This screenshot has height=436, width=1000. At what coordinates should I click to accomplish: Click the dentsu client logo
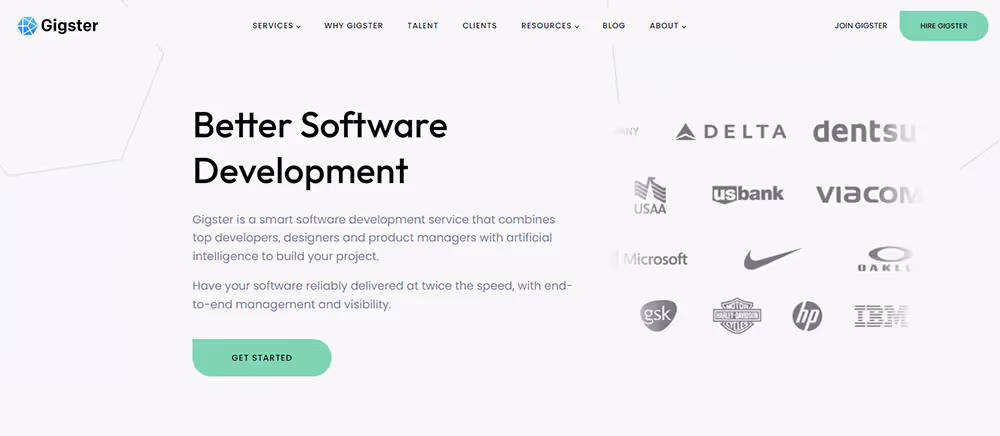coord(865,131)
